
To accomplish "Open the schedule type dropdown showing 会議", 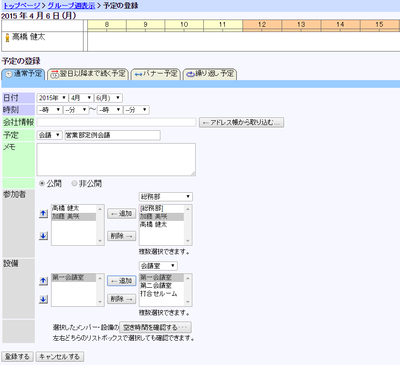I will (50, 135).
